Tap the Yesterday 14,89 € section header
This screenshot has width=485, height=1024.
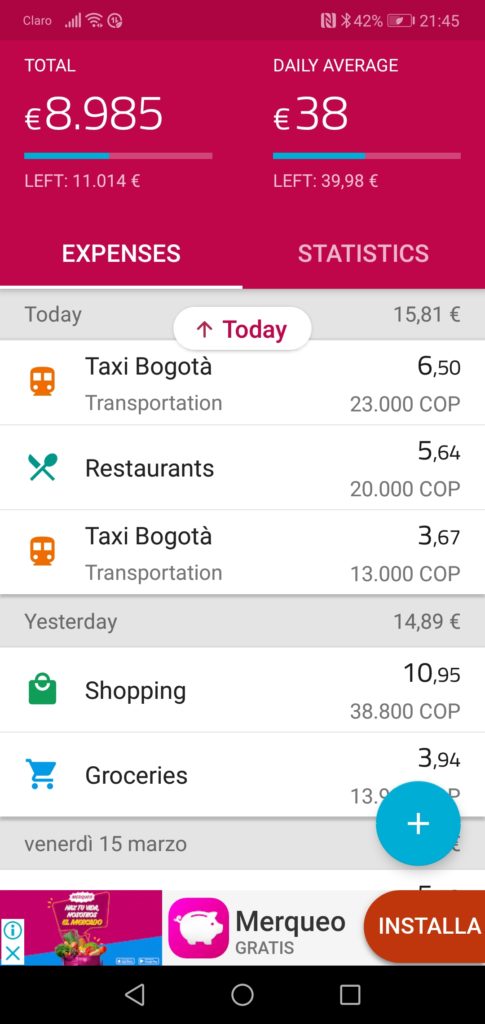pyautogui.click(x=242, y=621)
